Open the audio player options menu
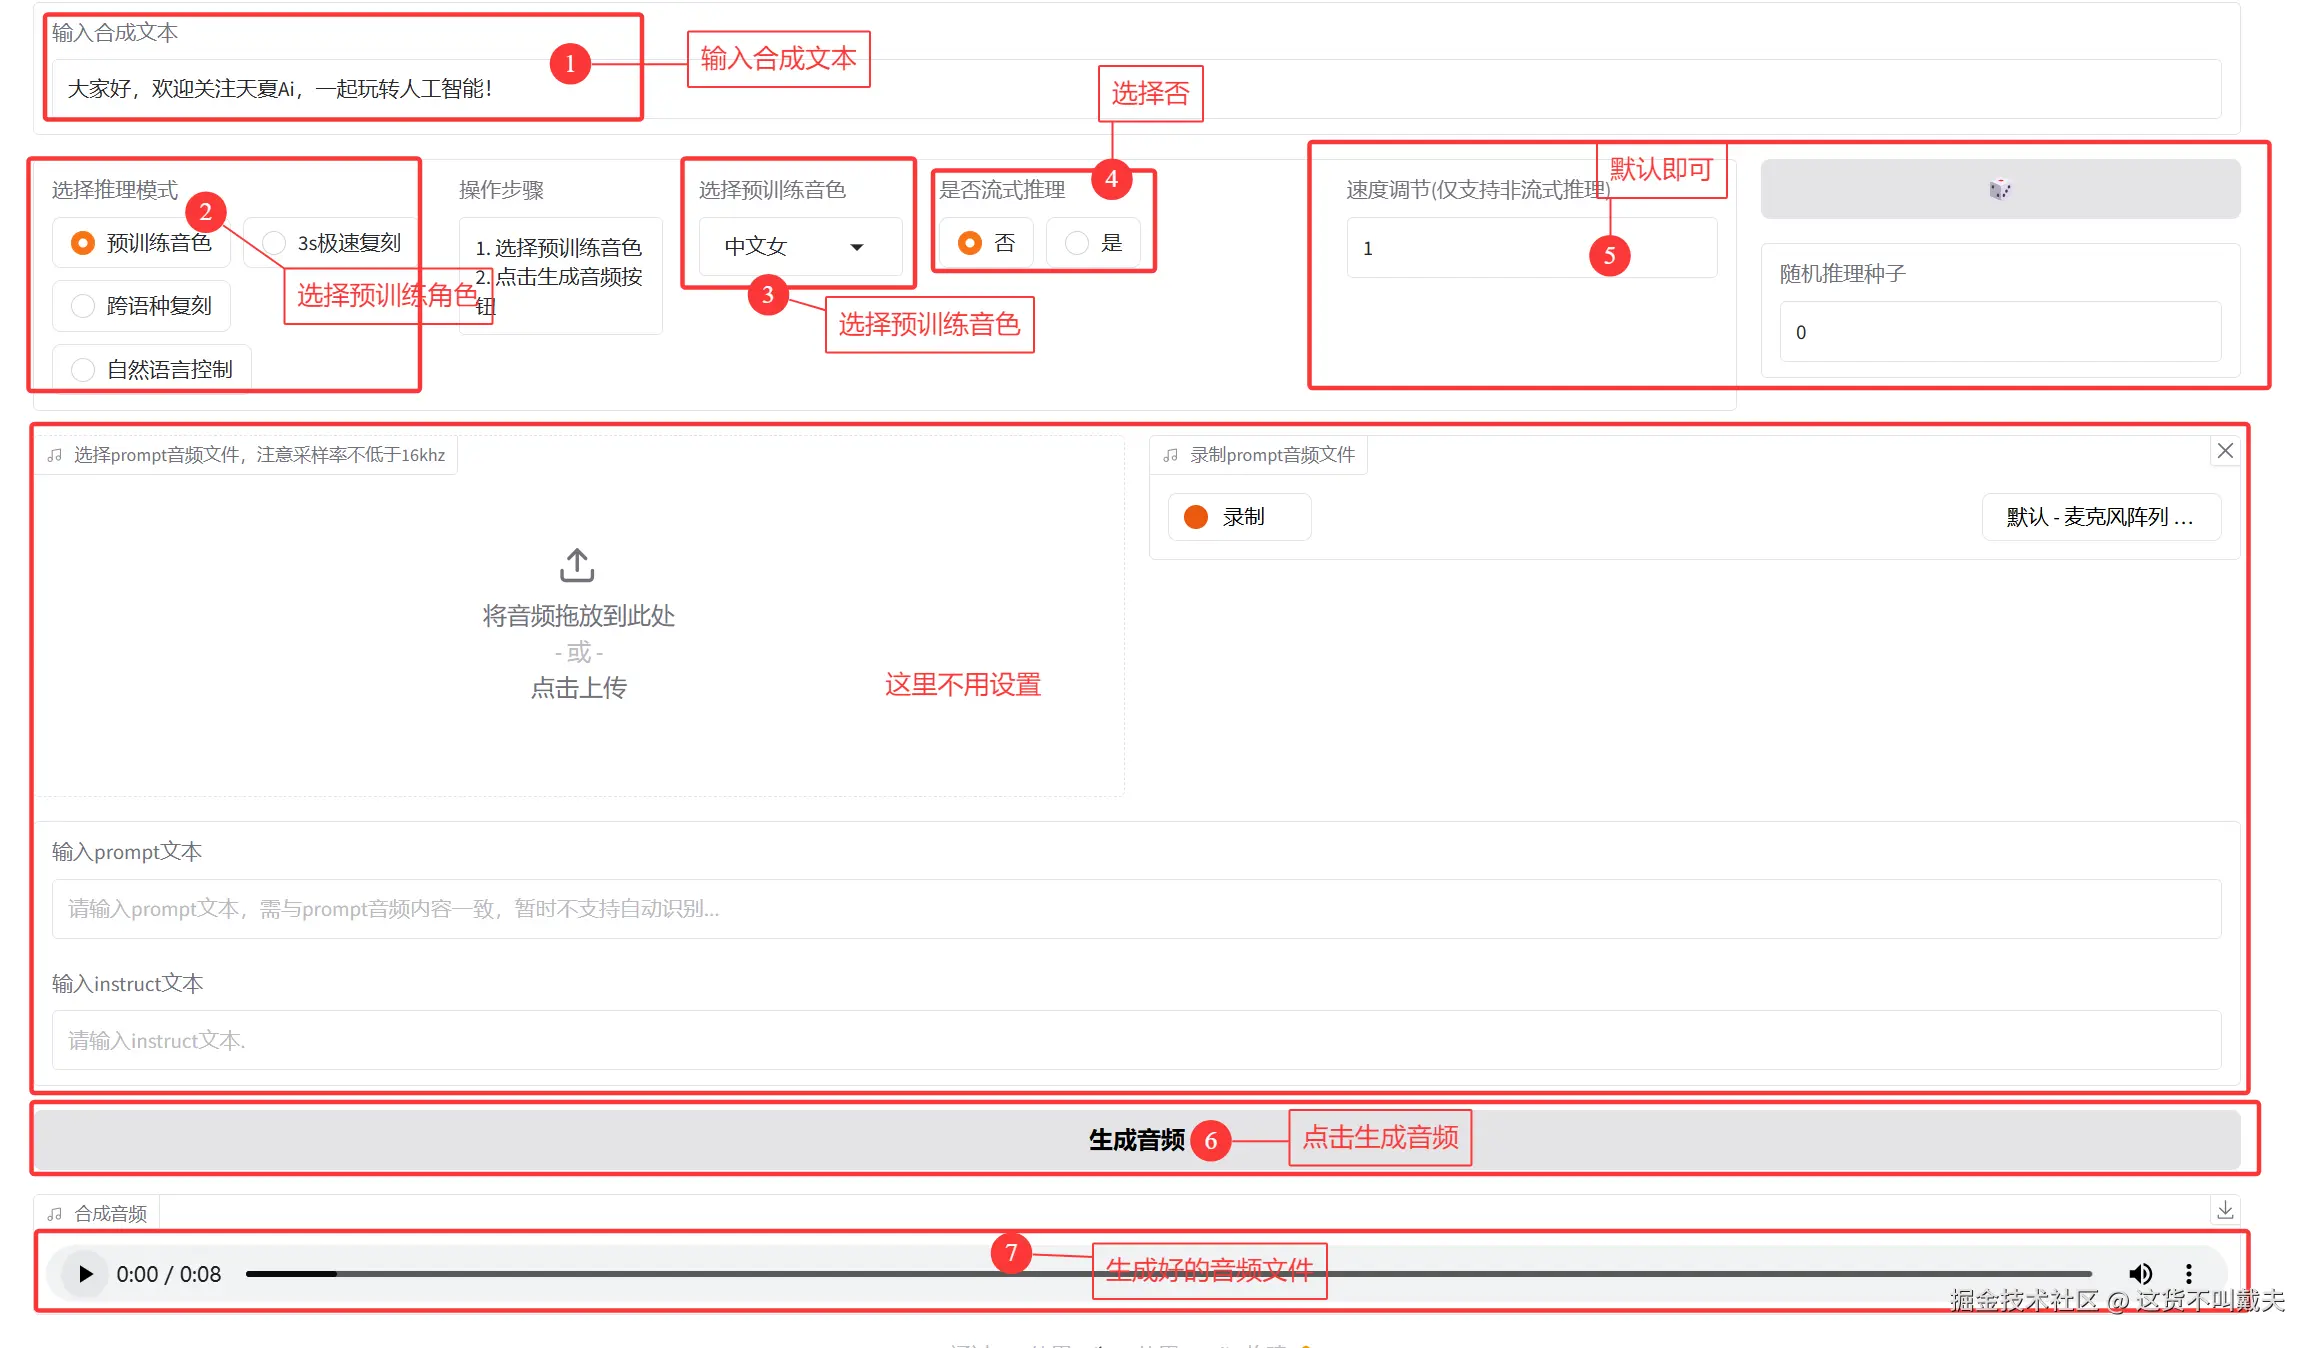Viewport: 2319px width, 1348px height. 2188,1273
